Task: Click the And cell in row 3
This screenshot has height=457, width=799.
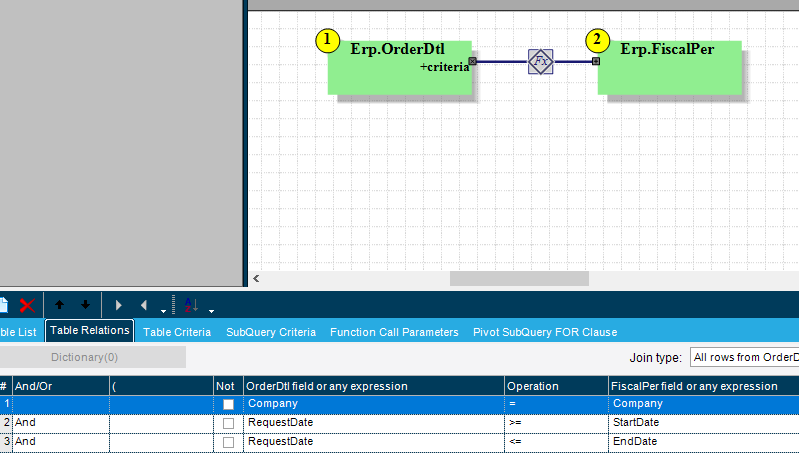Action: click(61, 442)
